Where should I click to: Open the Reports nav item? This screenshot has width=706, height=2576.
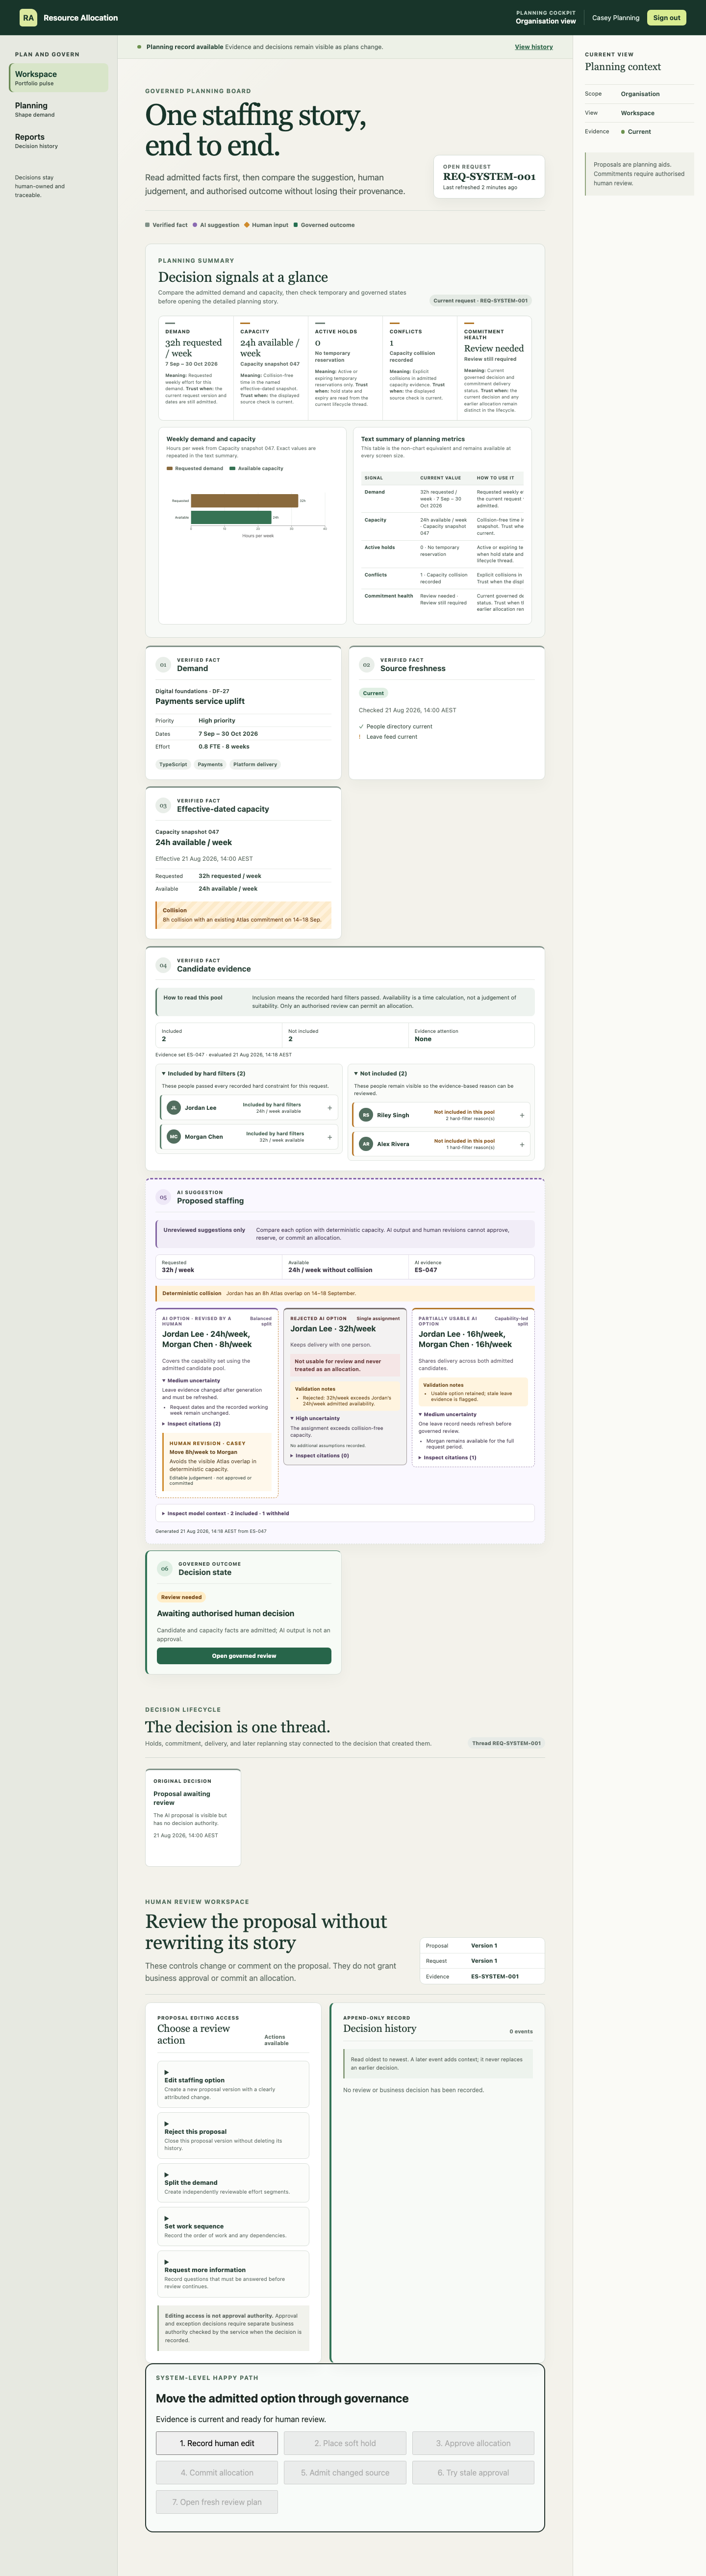pyautogui.click(x=59, y=141)
